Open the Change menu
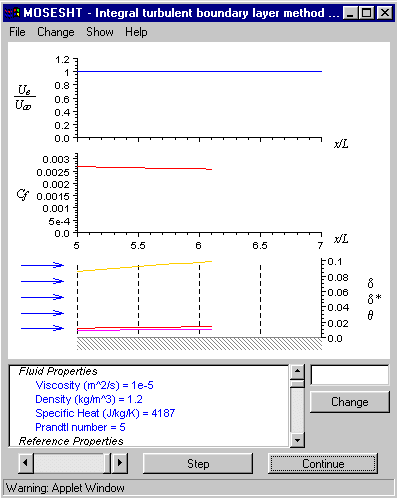The image size is (397, 498). pyautogui.click(x=56, y=32)
